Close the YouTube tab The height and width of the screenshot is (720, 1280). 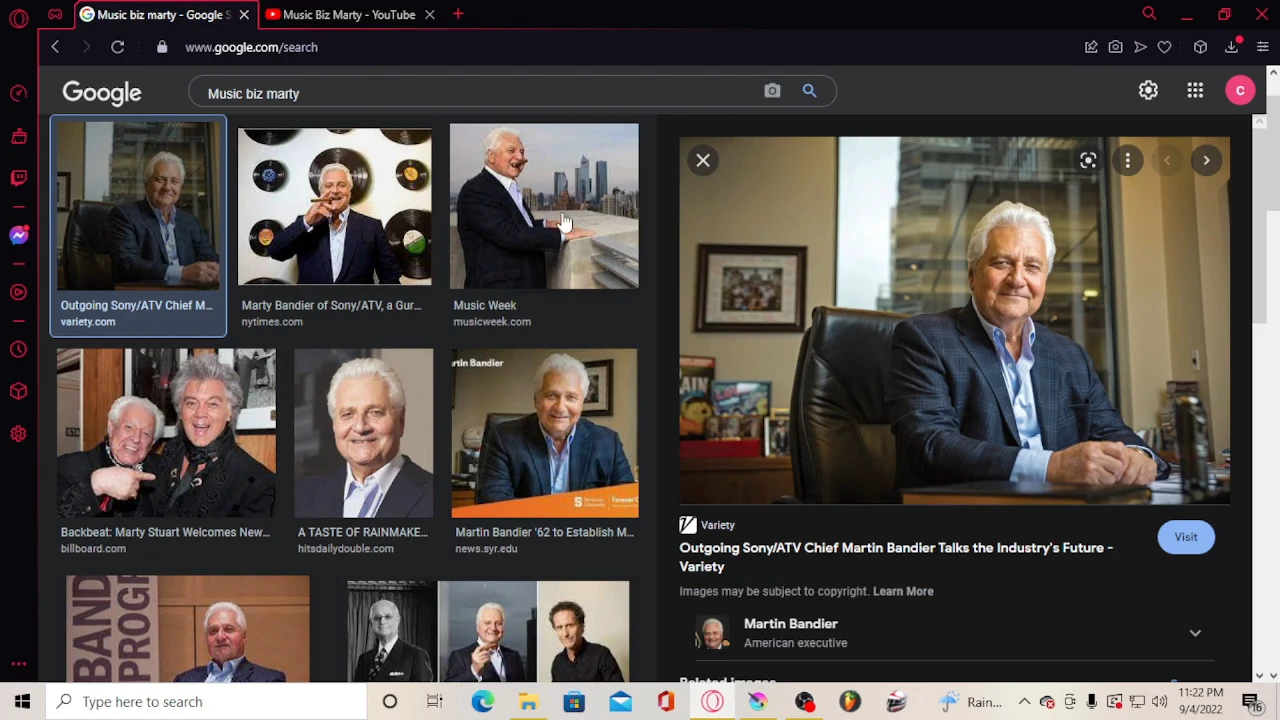[429, 15]
